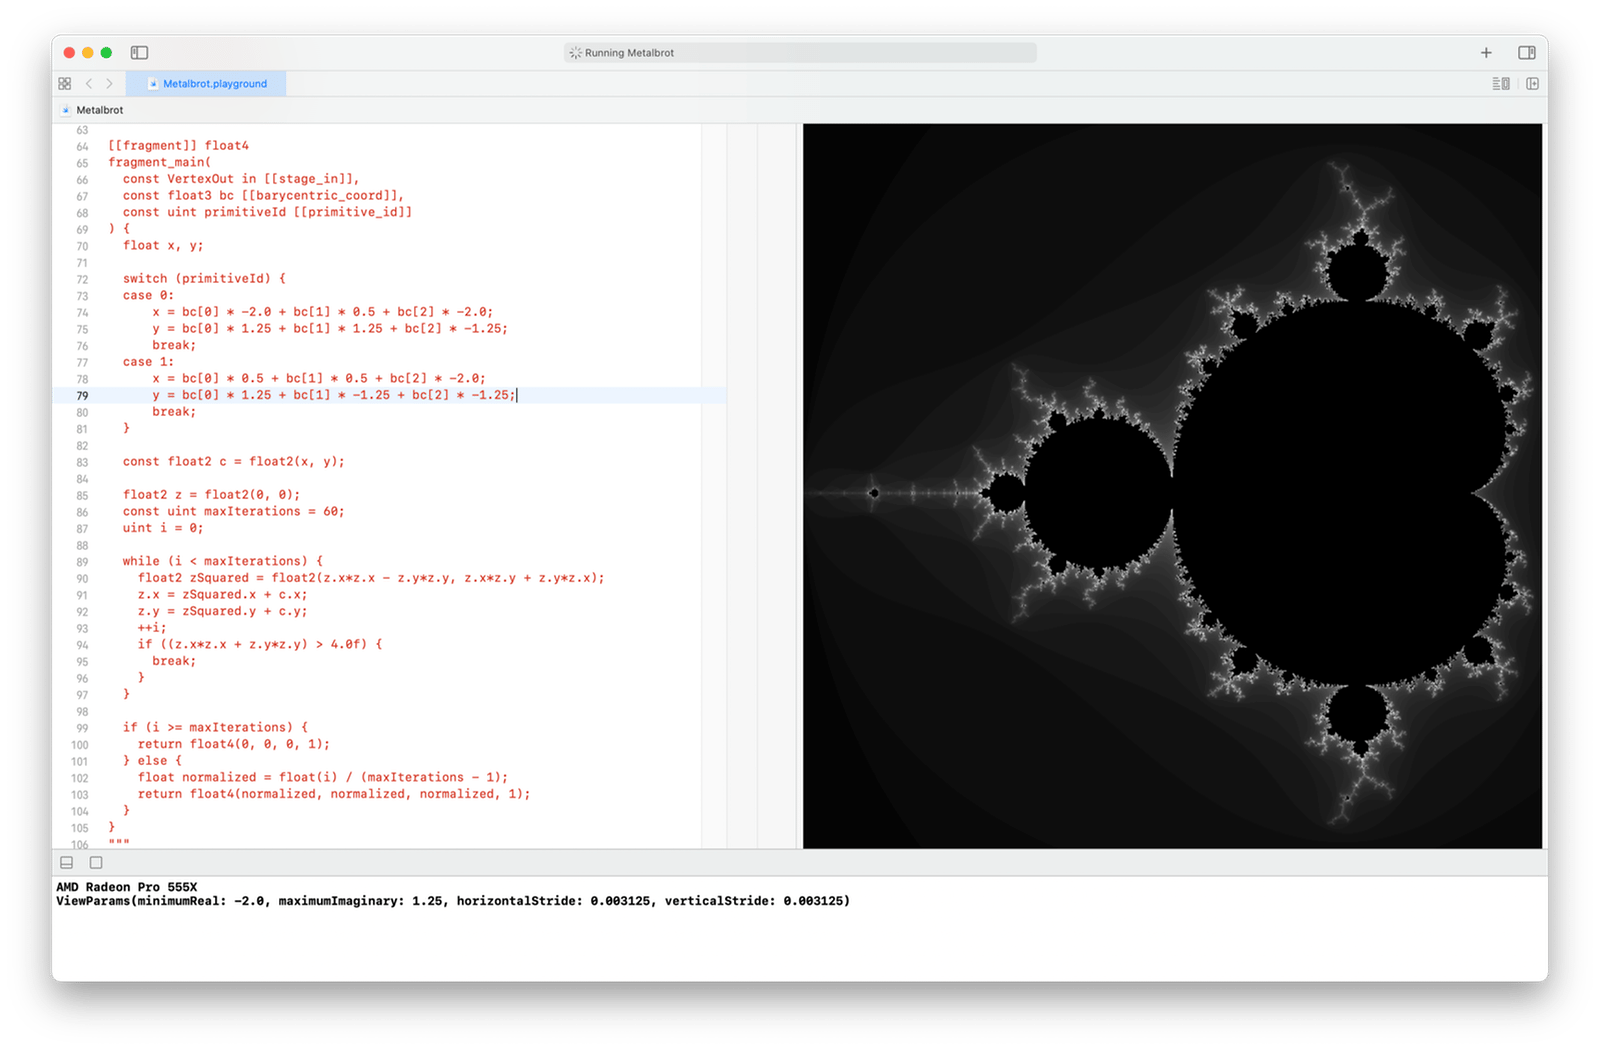
Task: Select the Metalbrot.playground tab
Action: pyautogui.click(x=208, y=84)
